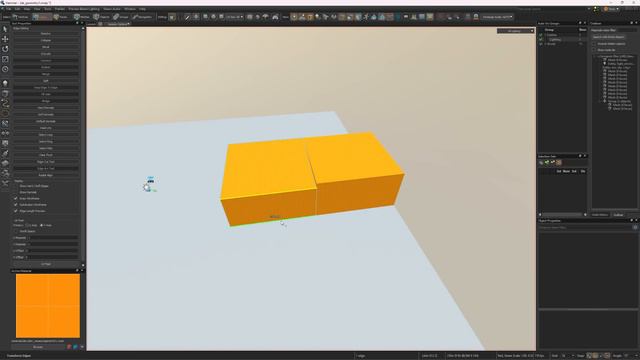The width and height of the screenshot is (640, 360).
Task: Open the viewport lighting mode dropdown
Action: 516,31
